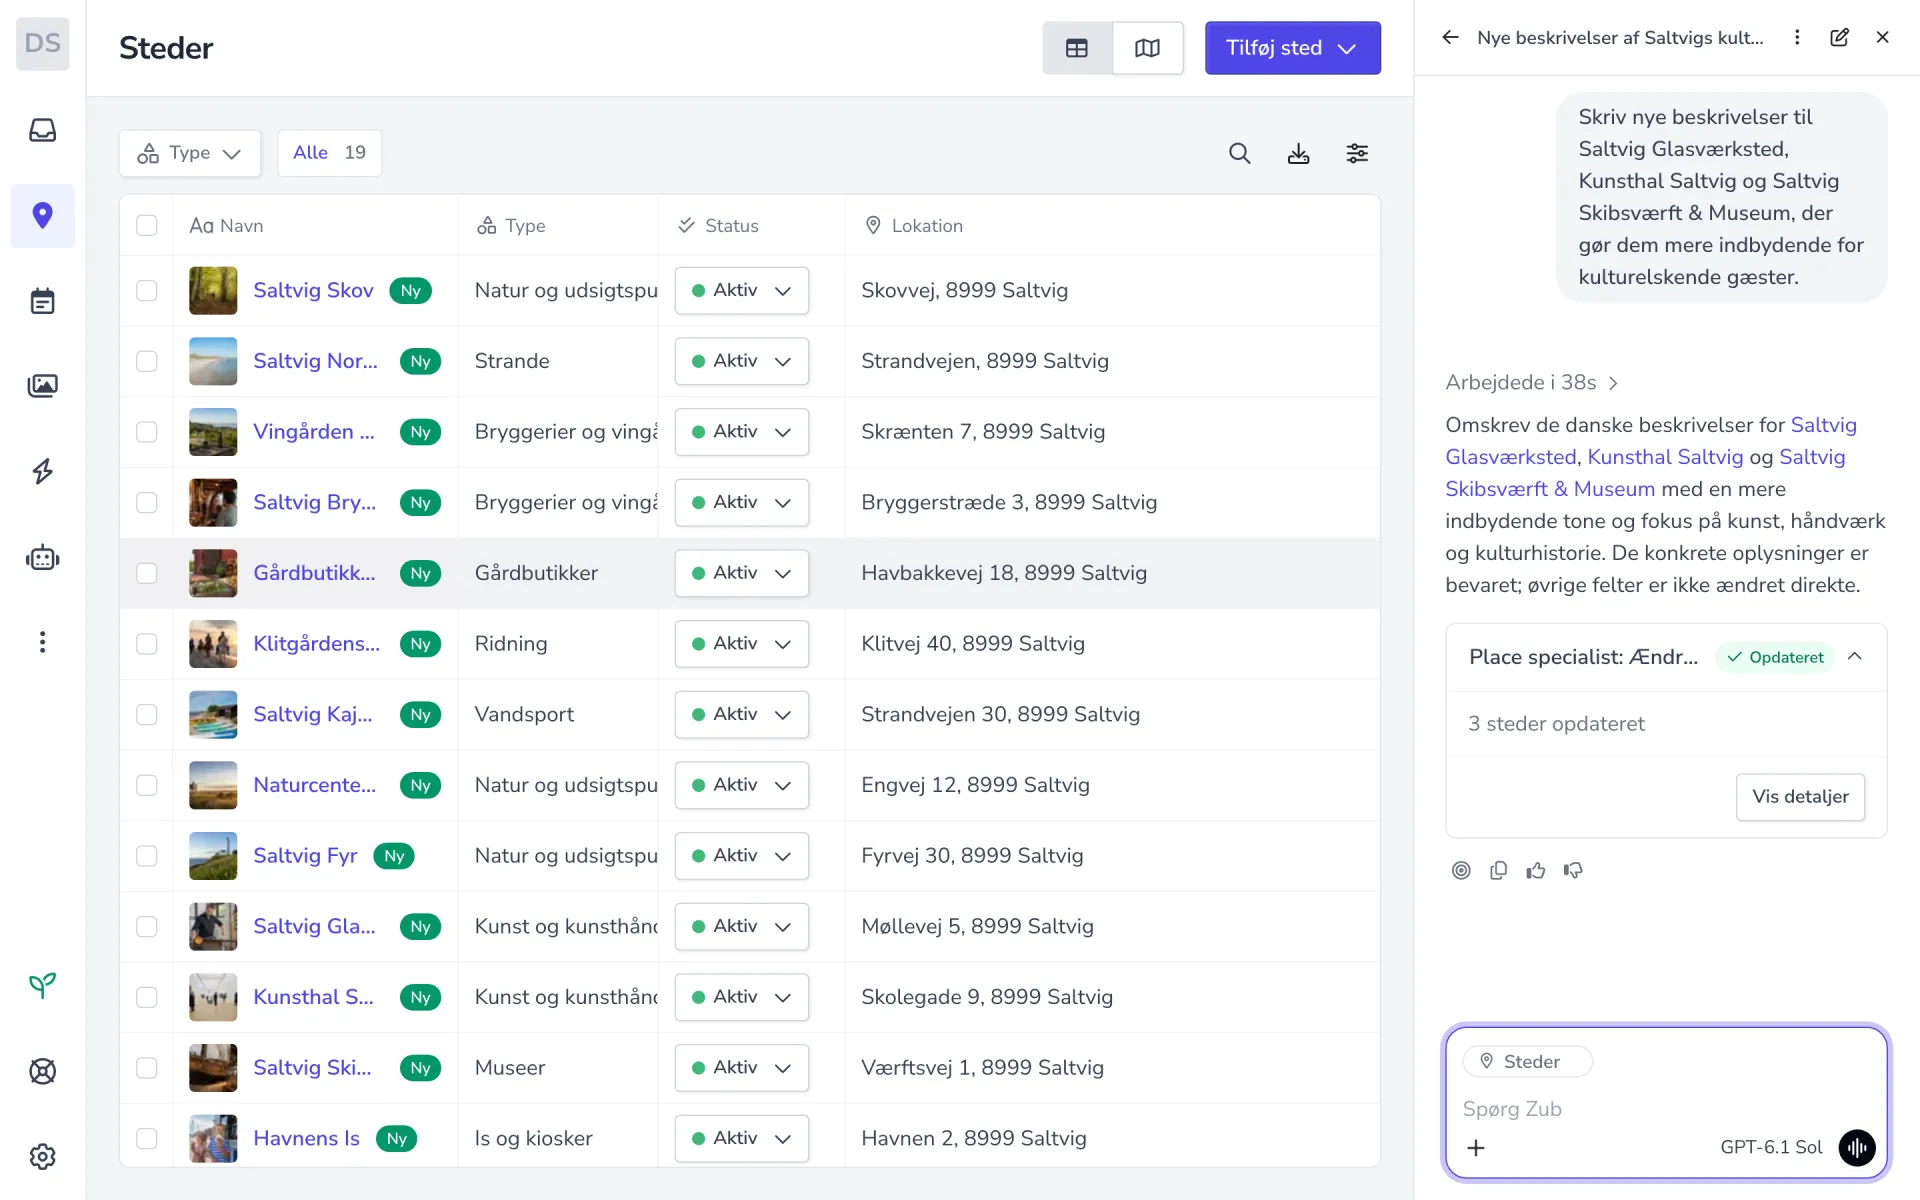Open the calendar icon in the sidebar
This screenshot has width=1920, height=1200.
(42, 301)
